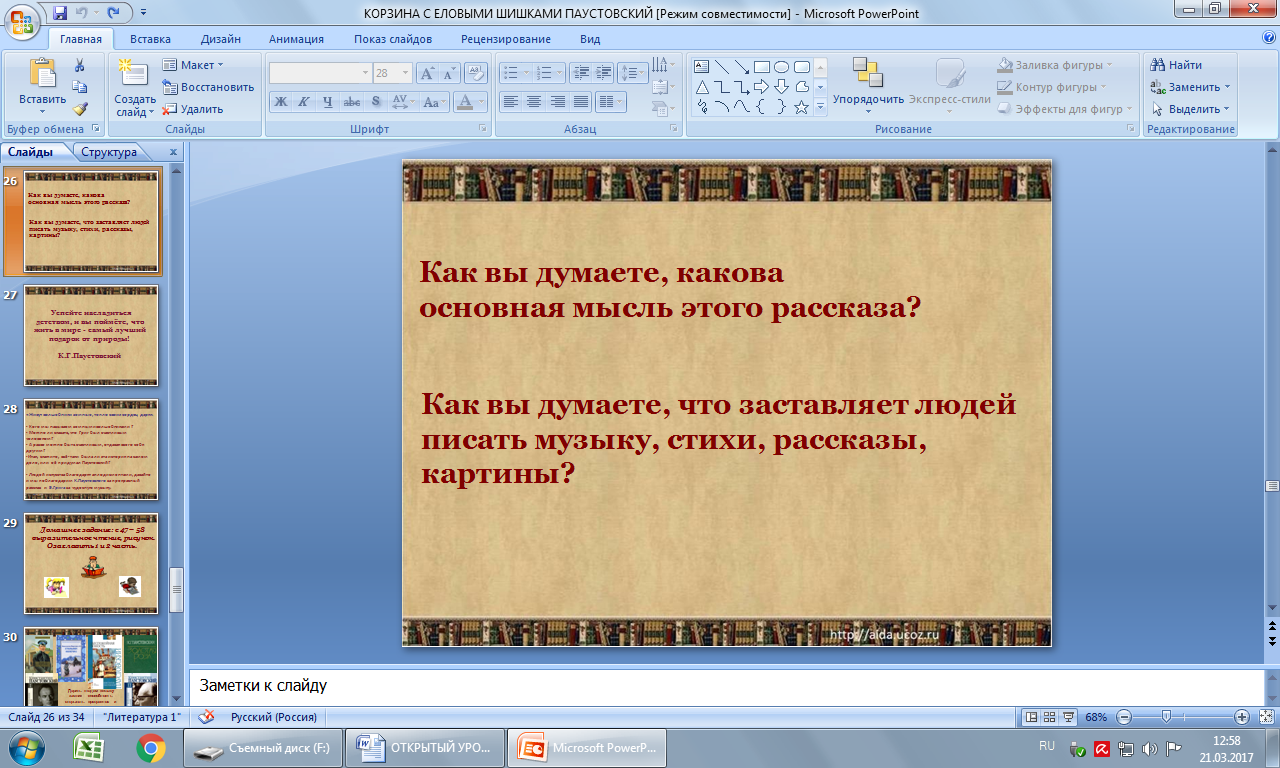Image resolution: width=1280 pixels, height=768 pixels.
Task: Open the line spacing dropdown
Action: tap(633, 73)
